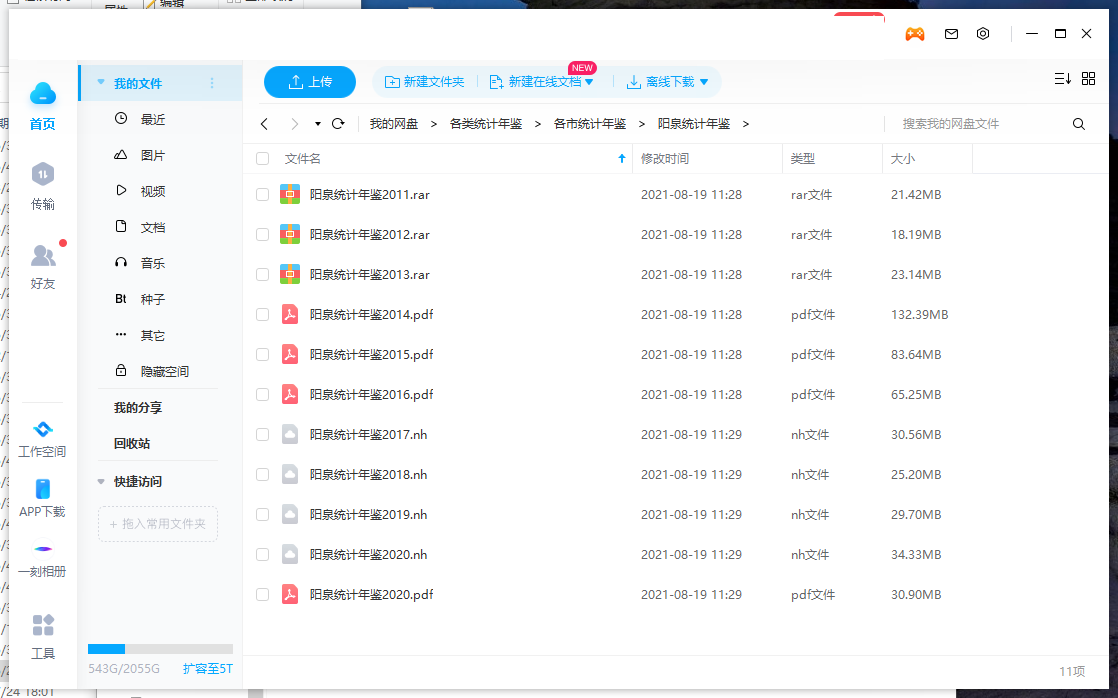This screenshot has width=1118, height=698.
Task: Collapse the 快捷访问 section arrow
Action: coord(101,482)
